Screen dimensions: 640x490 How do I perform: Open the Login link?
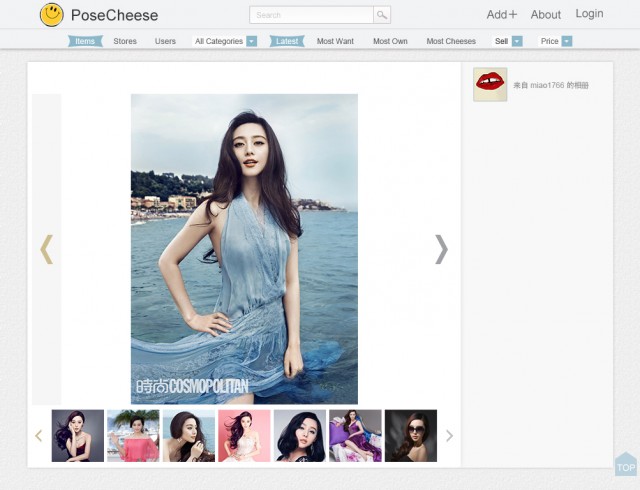pyautogui.click(x=589, y=14)
